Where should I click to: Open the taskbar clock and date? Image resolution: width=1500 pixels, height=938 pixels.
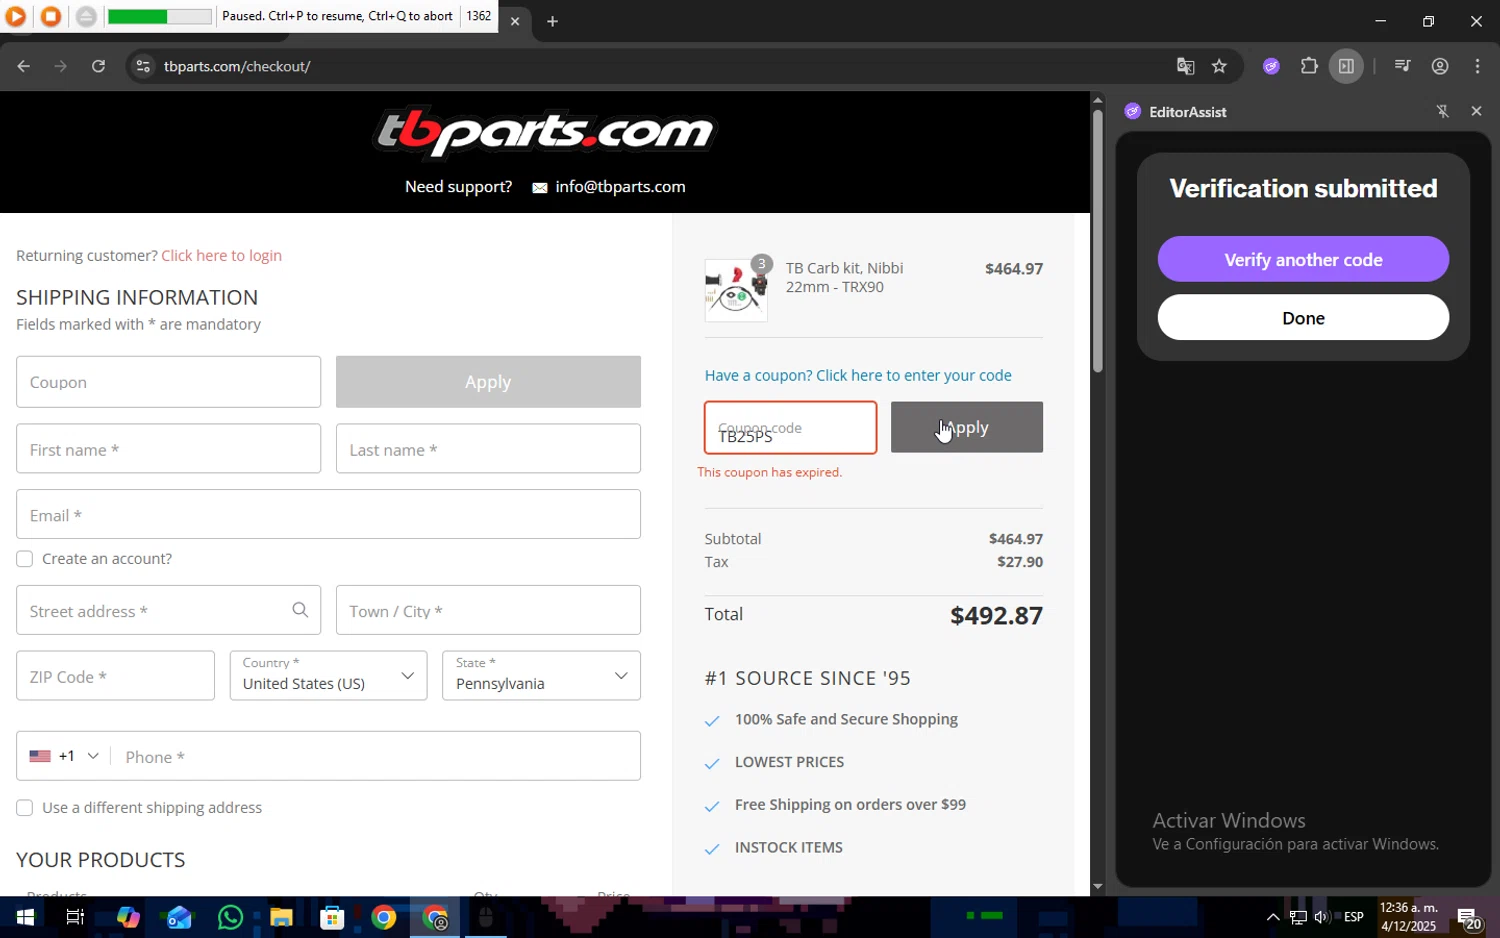pyautogui.click(x=1409, y=917)
